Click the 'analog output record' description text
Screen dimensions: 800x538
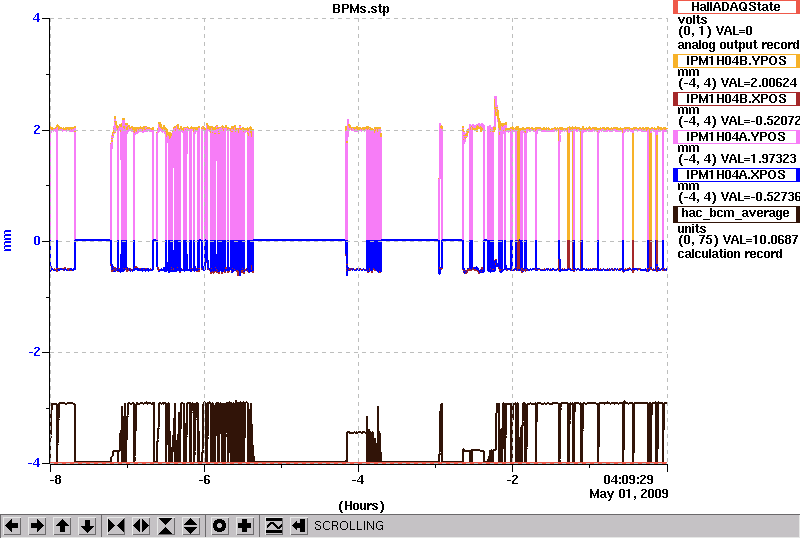coord(738,45)
